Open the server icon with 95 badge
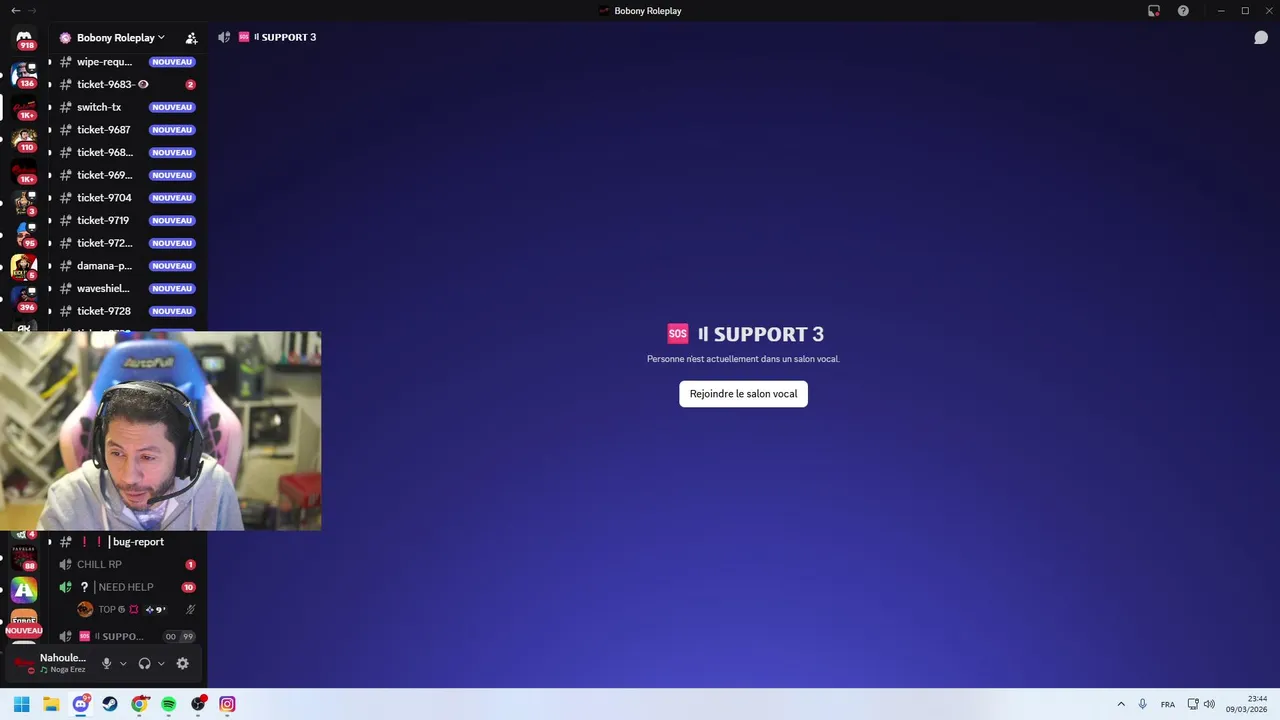This screenshot has height=720, width=1280. pyautogui.click(x=24, y=235)
